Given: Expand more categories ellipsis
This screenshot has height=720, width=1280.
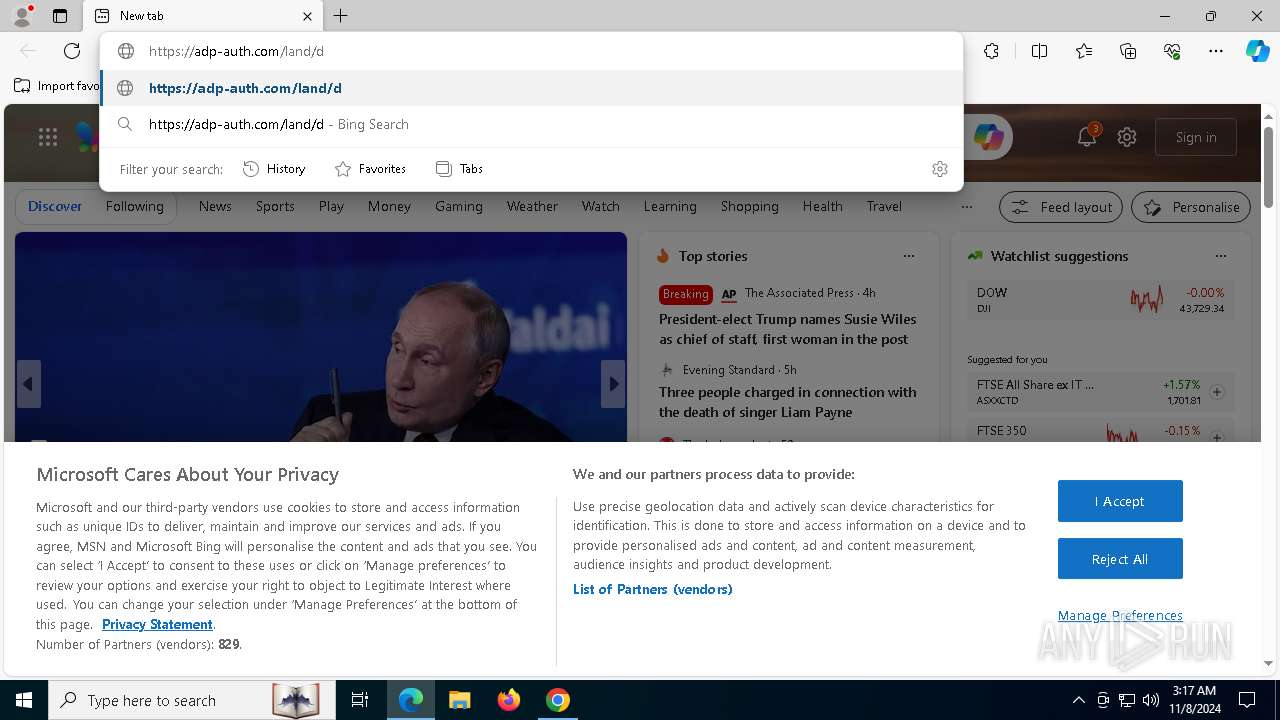Looking at the screenshot, I should [x=966, y=207].
